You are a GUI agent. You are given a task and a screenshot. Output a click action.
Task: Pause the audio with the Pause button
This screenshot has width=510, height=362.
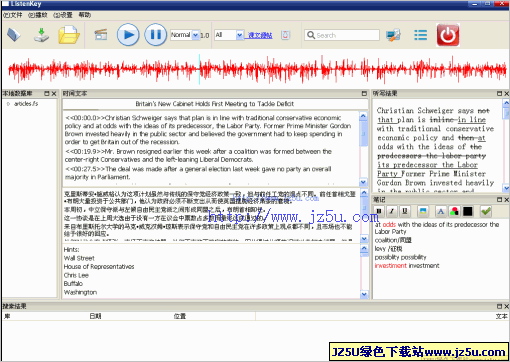[x=155, y=35]
